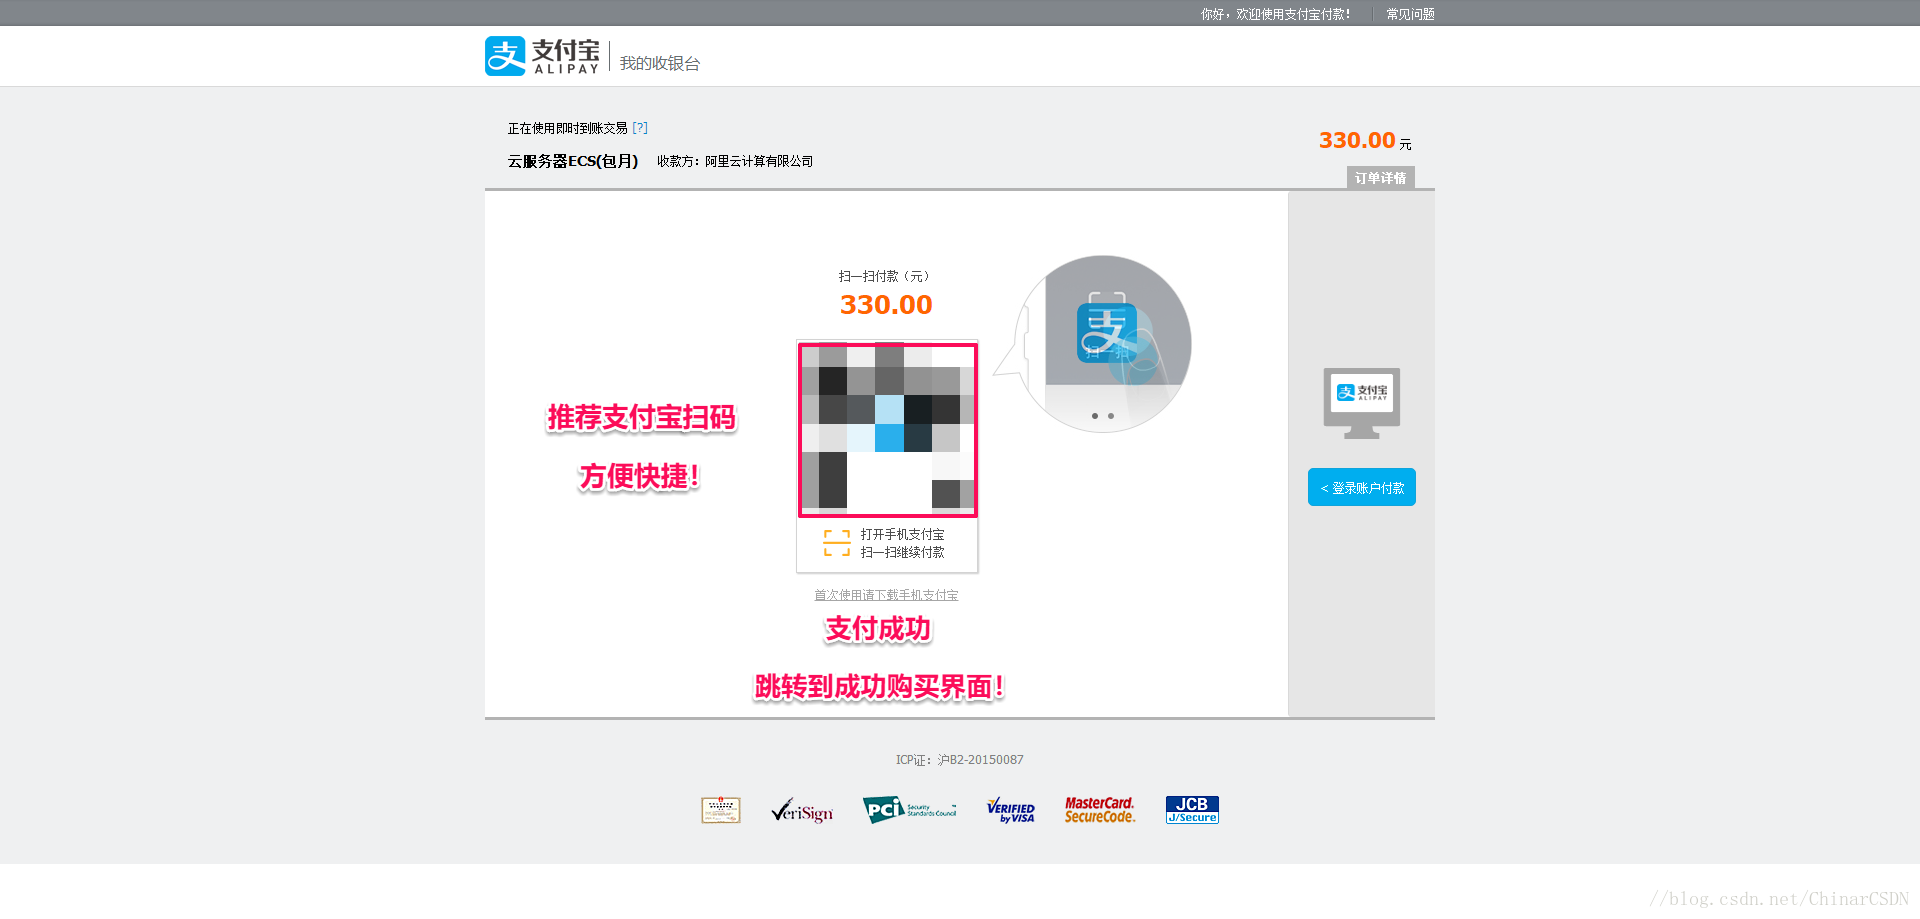This screenshot has height=919, width=1920.
Task: Click the 云服务器ECS(包月) order title
Action: (x=573, y=161)
